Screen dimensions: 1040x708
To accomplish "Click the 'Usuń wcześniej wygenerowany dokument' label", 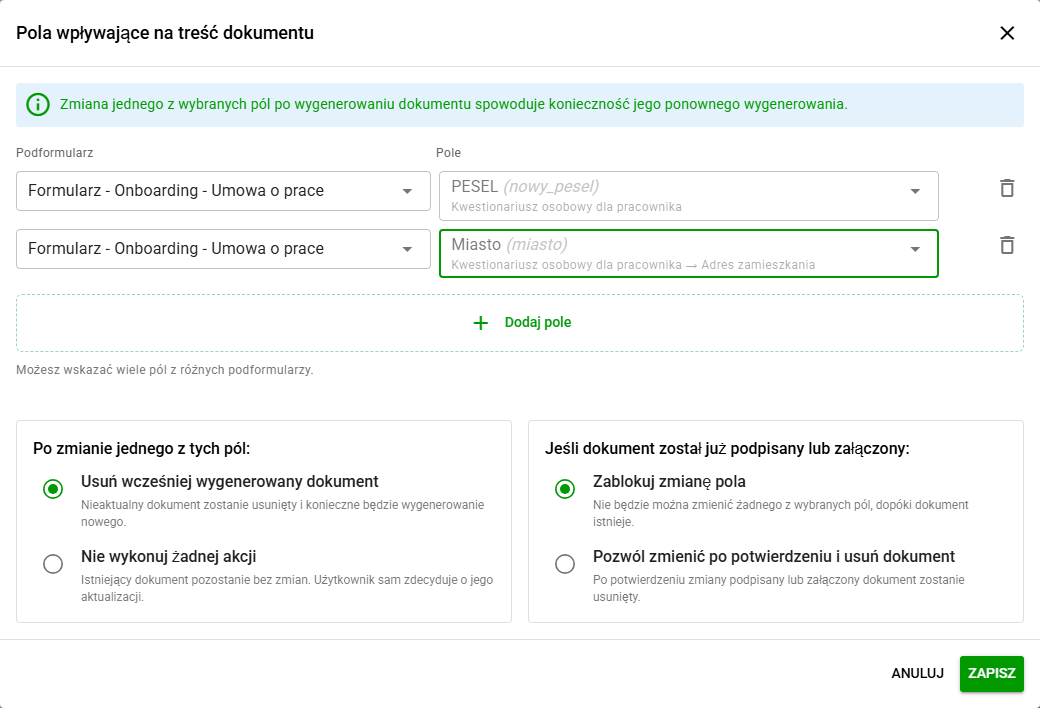I will 229,482.
